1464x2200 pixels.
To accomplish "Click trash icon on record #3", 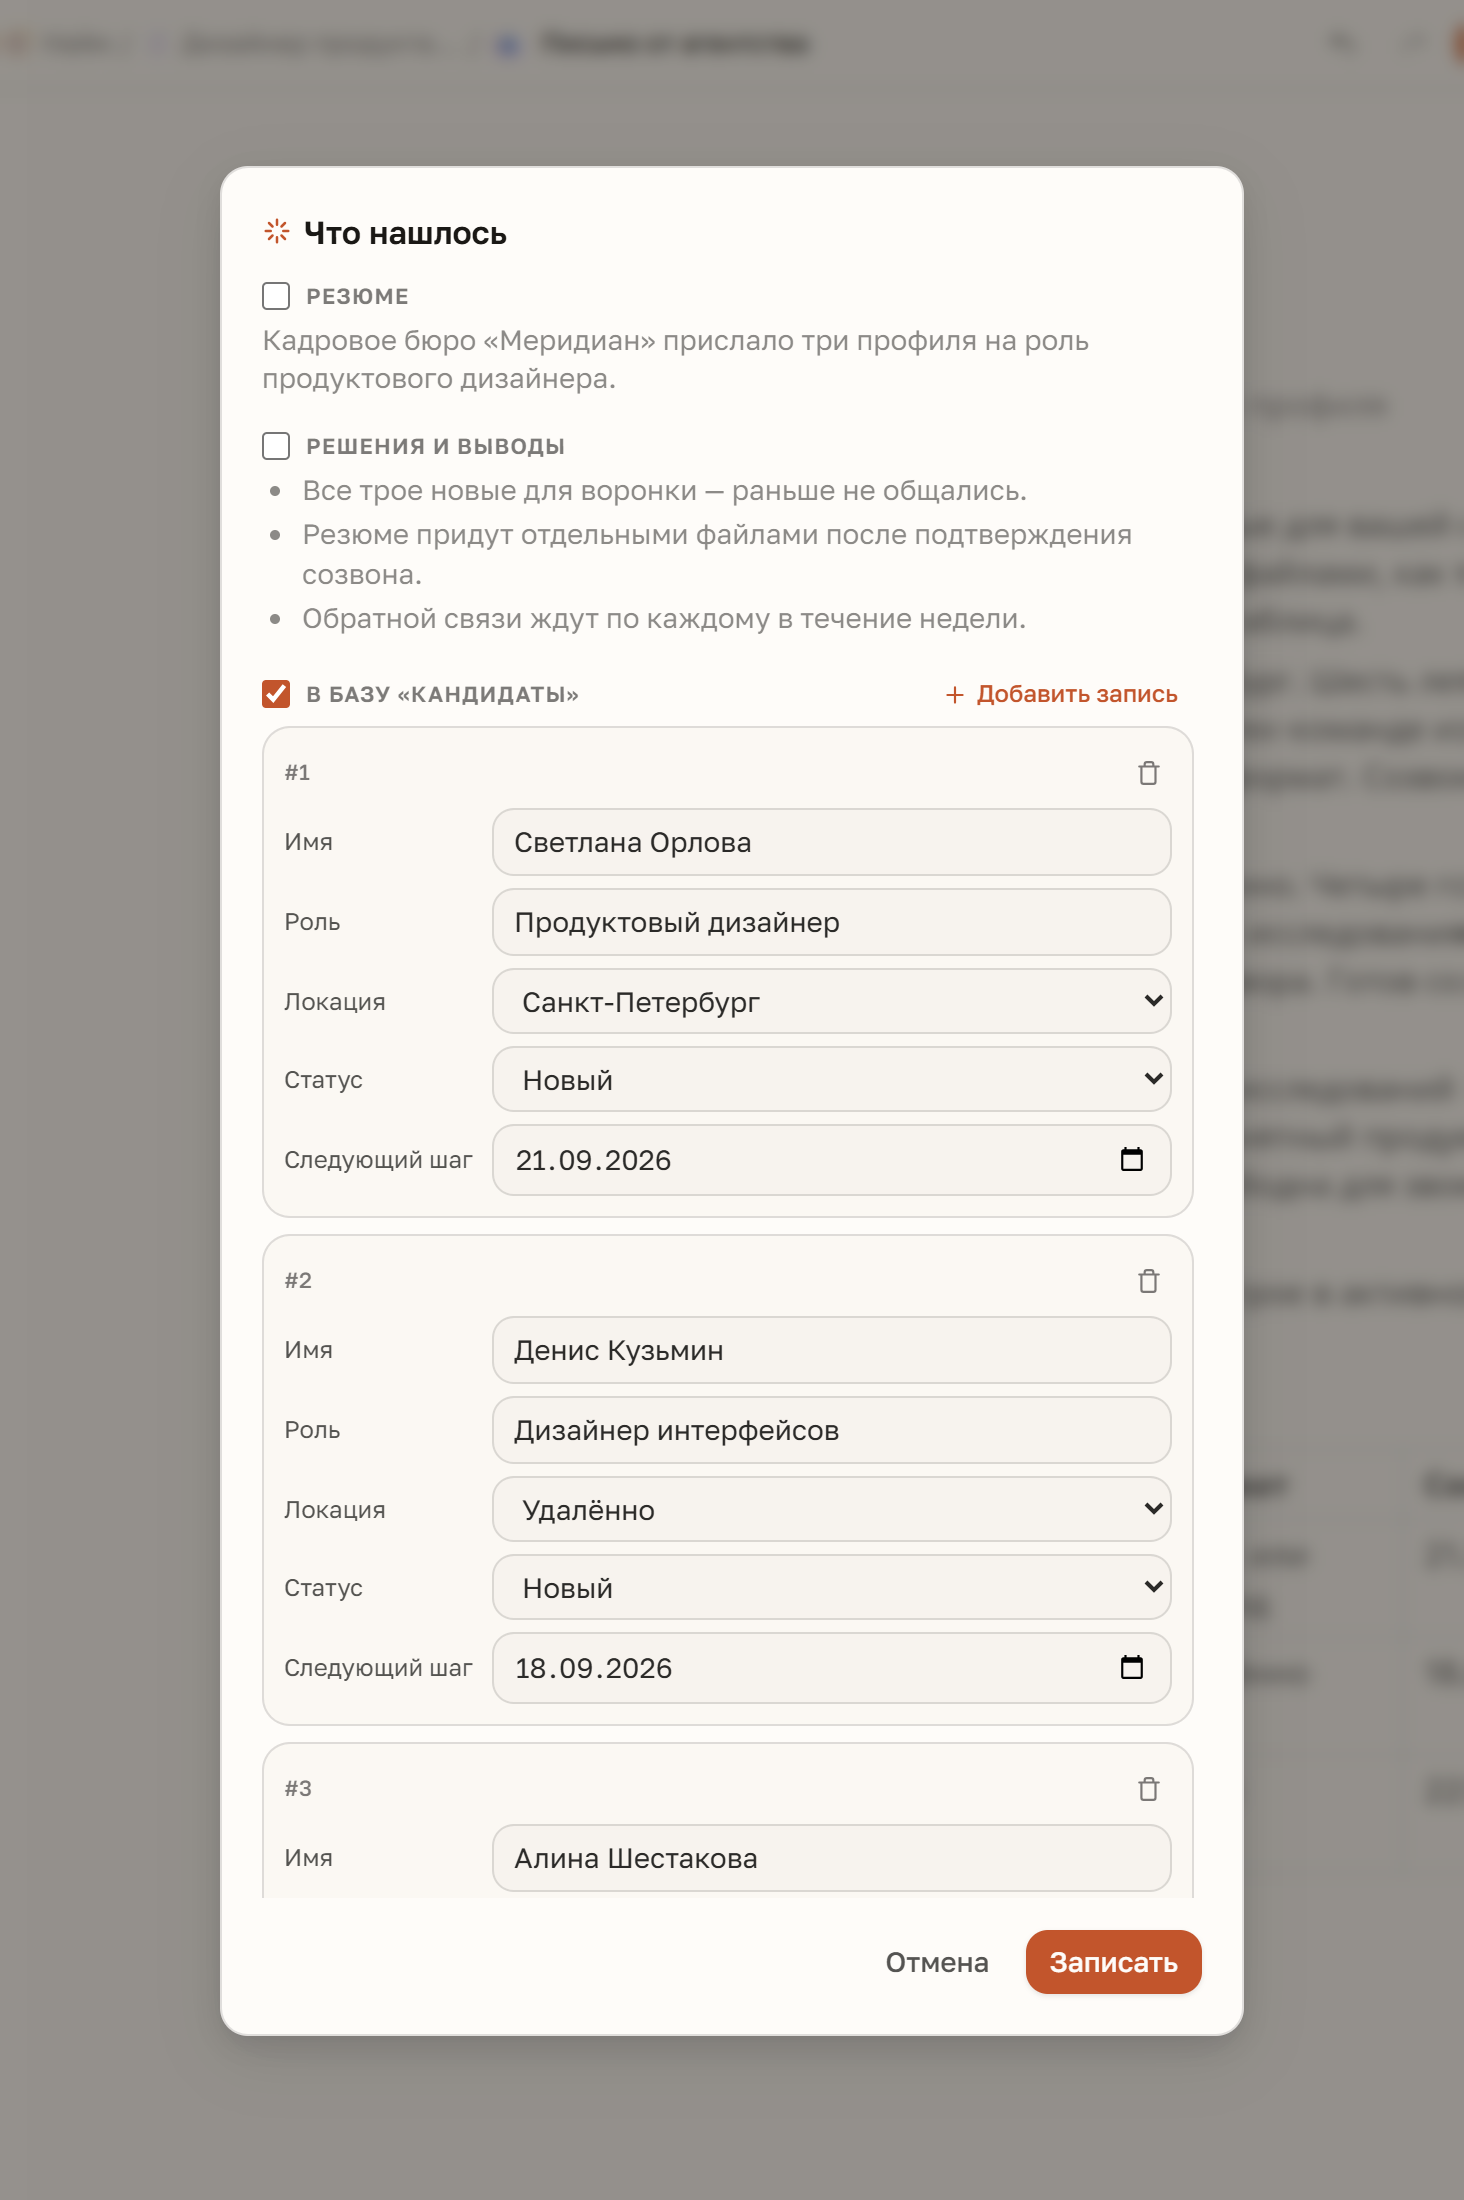I will pyautogui.click(x=1148, y=1789).
